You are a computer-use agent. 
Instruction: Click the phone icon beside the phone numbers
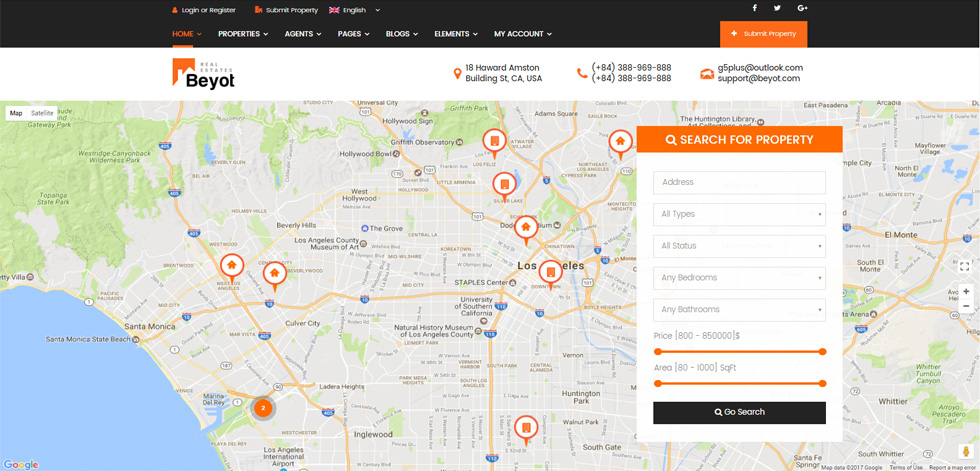[x=582, y=73]
